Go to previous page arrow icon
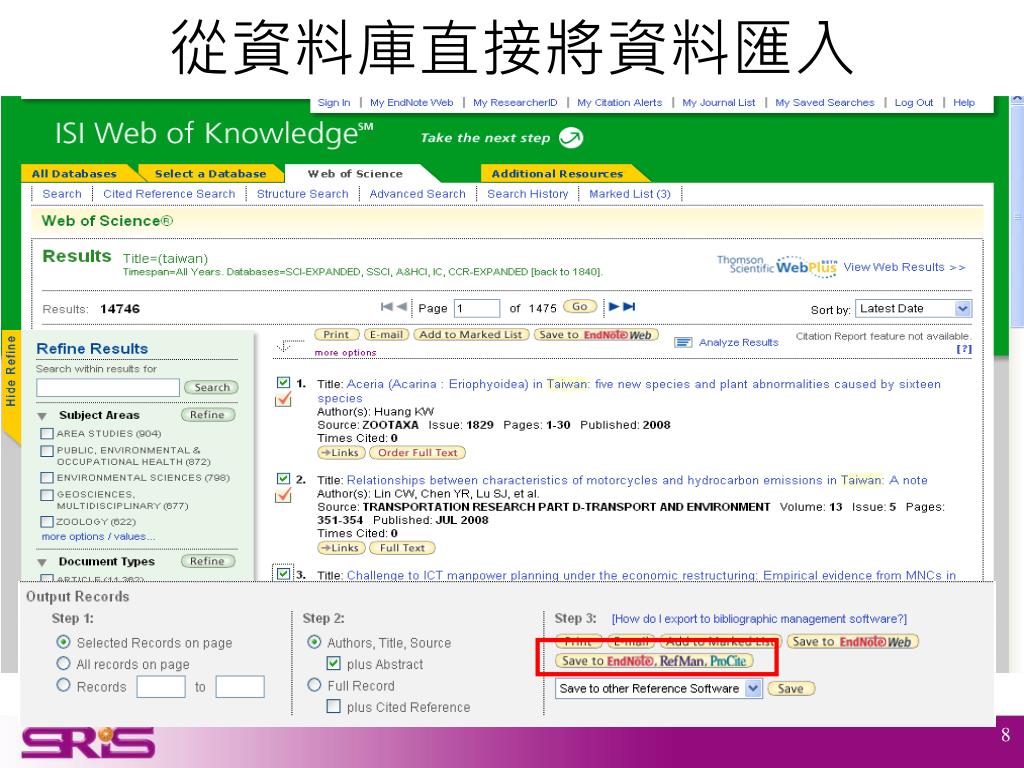The height and width of the screenshot is (768, 1024). [402, 307]
